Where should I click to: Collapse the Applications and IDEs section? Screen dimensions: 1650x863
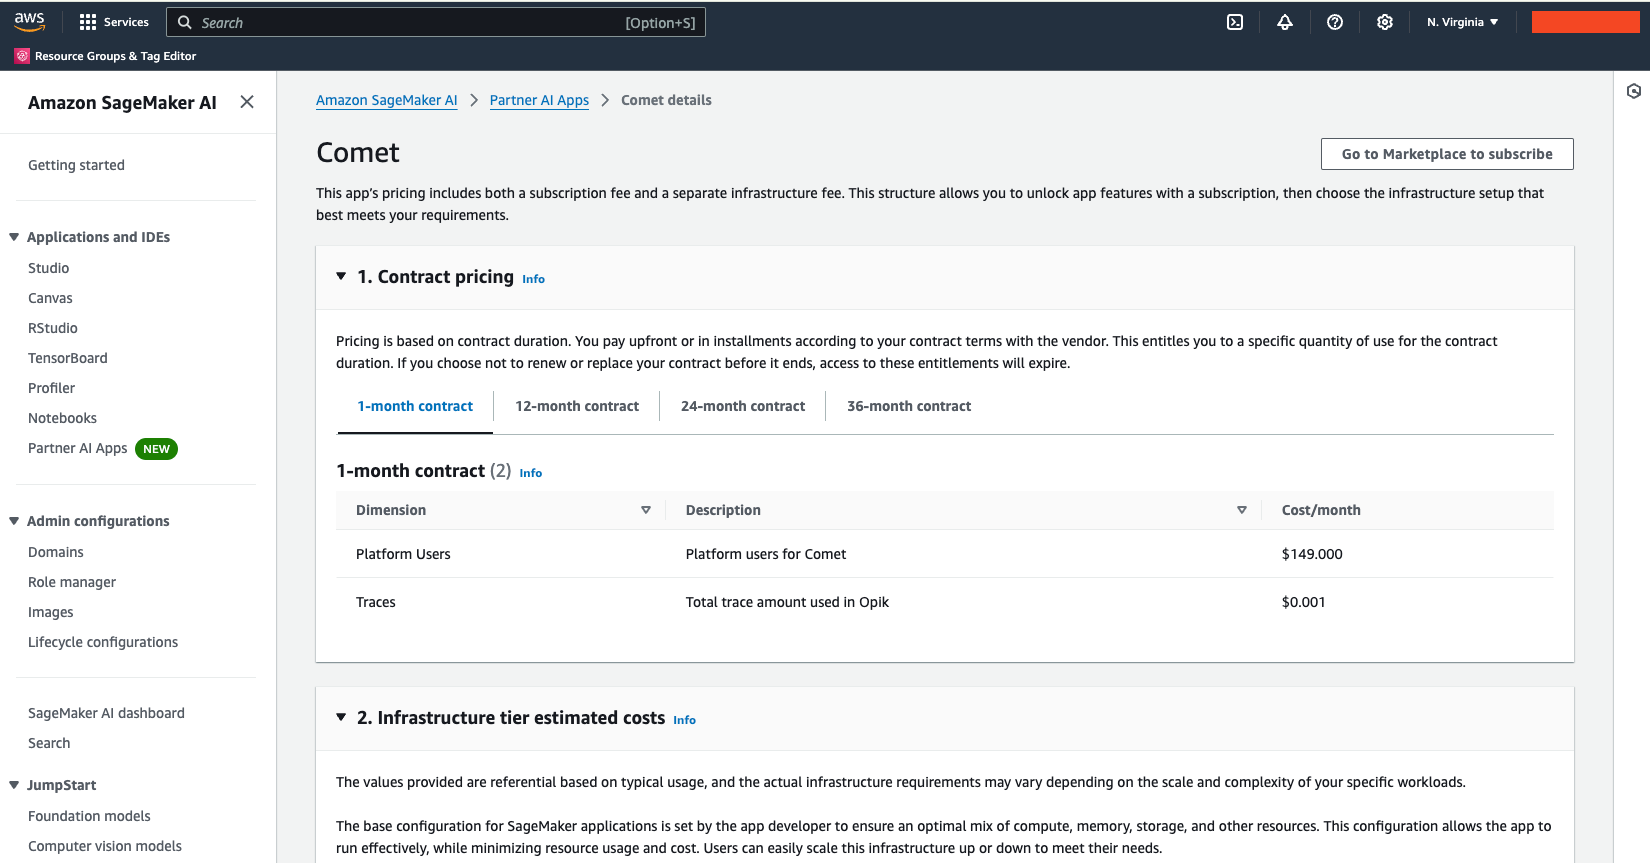14,237
